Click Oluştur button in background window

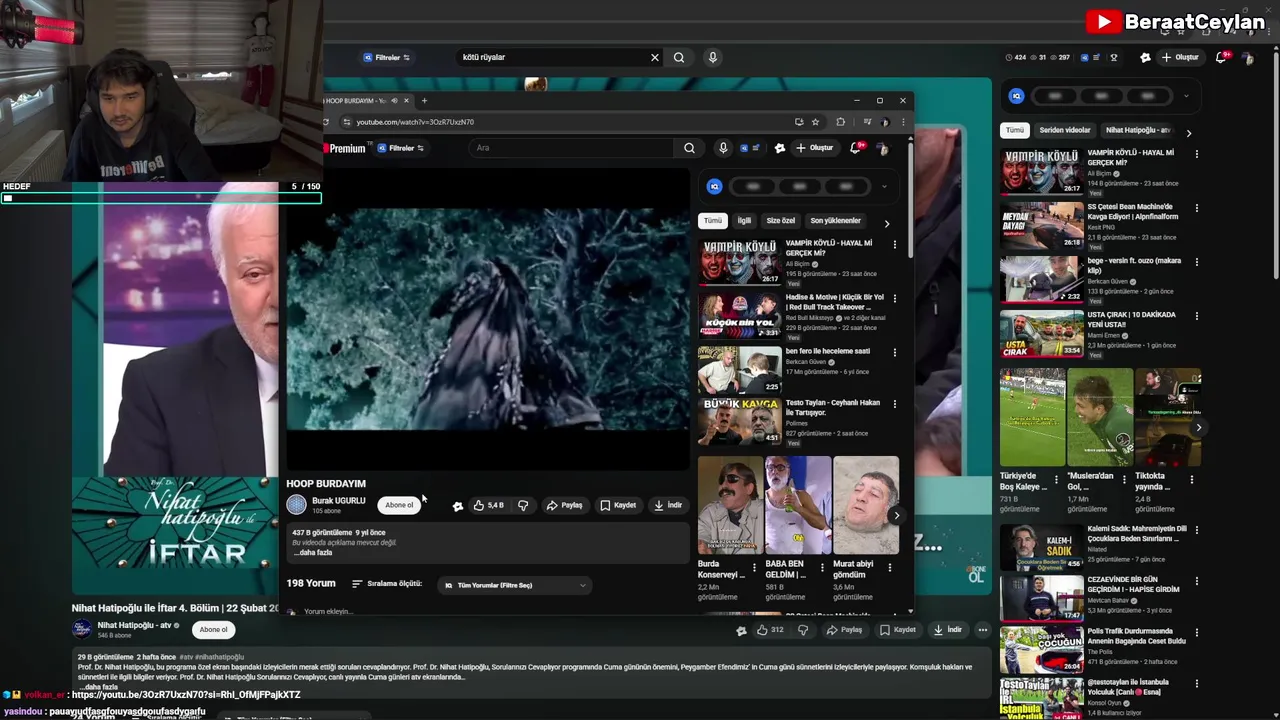(1180, 57)
